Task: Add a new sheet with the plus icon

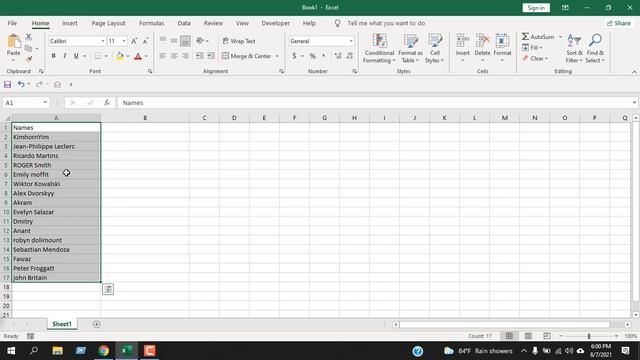Action: tap(97, 324)
